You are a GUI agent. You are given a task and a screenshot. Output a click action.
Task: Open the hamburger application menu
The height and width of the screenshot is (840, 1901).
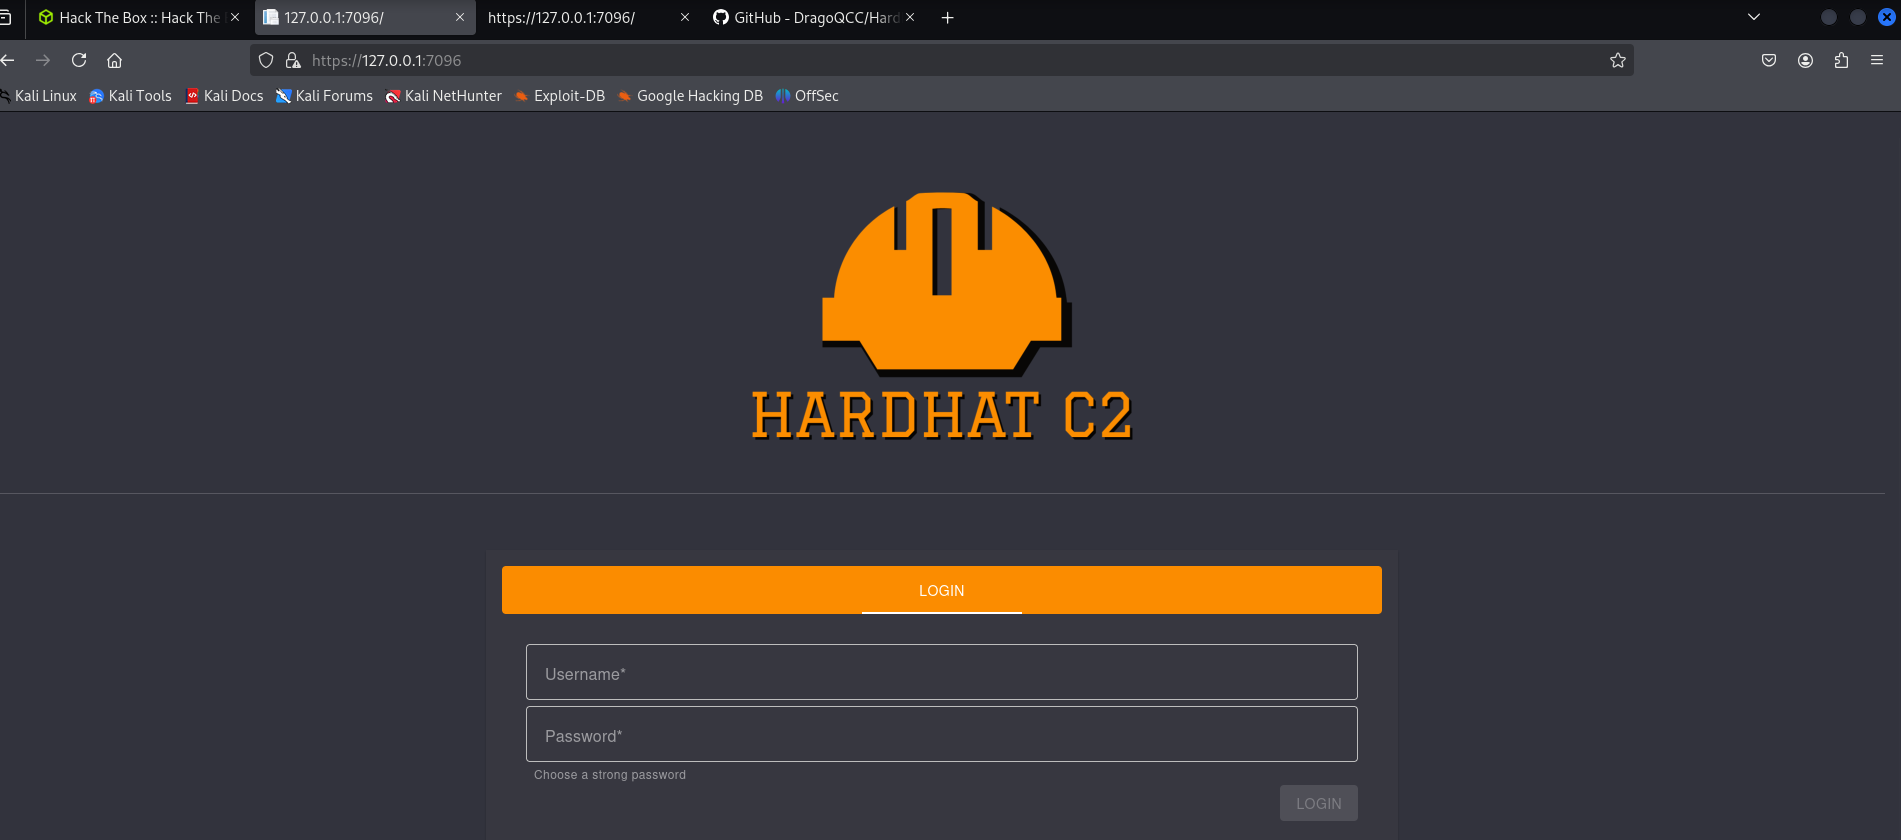click(1877, 60)
